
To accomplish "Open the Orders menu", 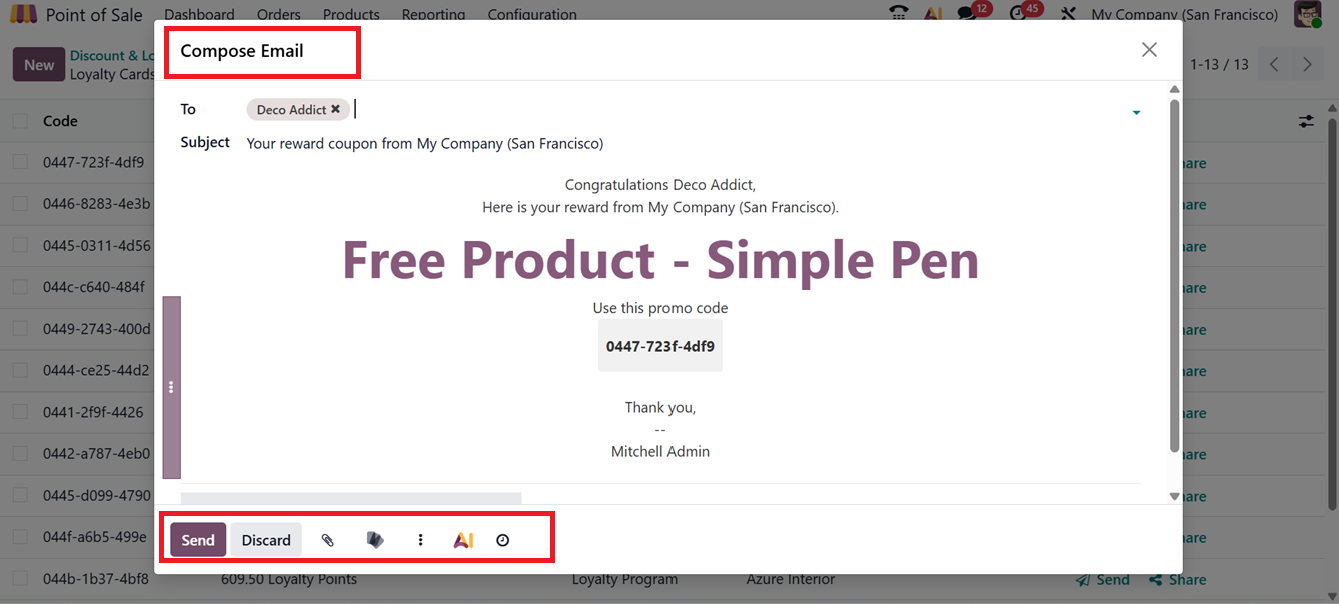I will 278,14.
